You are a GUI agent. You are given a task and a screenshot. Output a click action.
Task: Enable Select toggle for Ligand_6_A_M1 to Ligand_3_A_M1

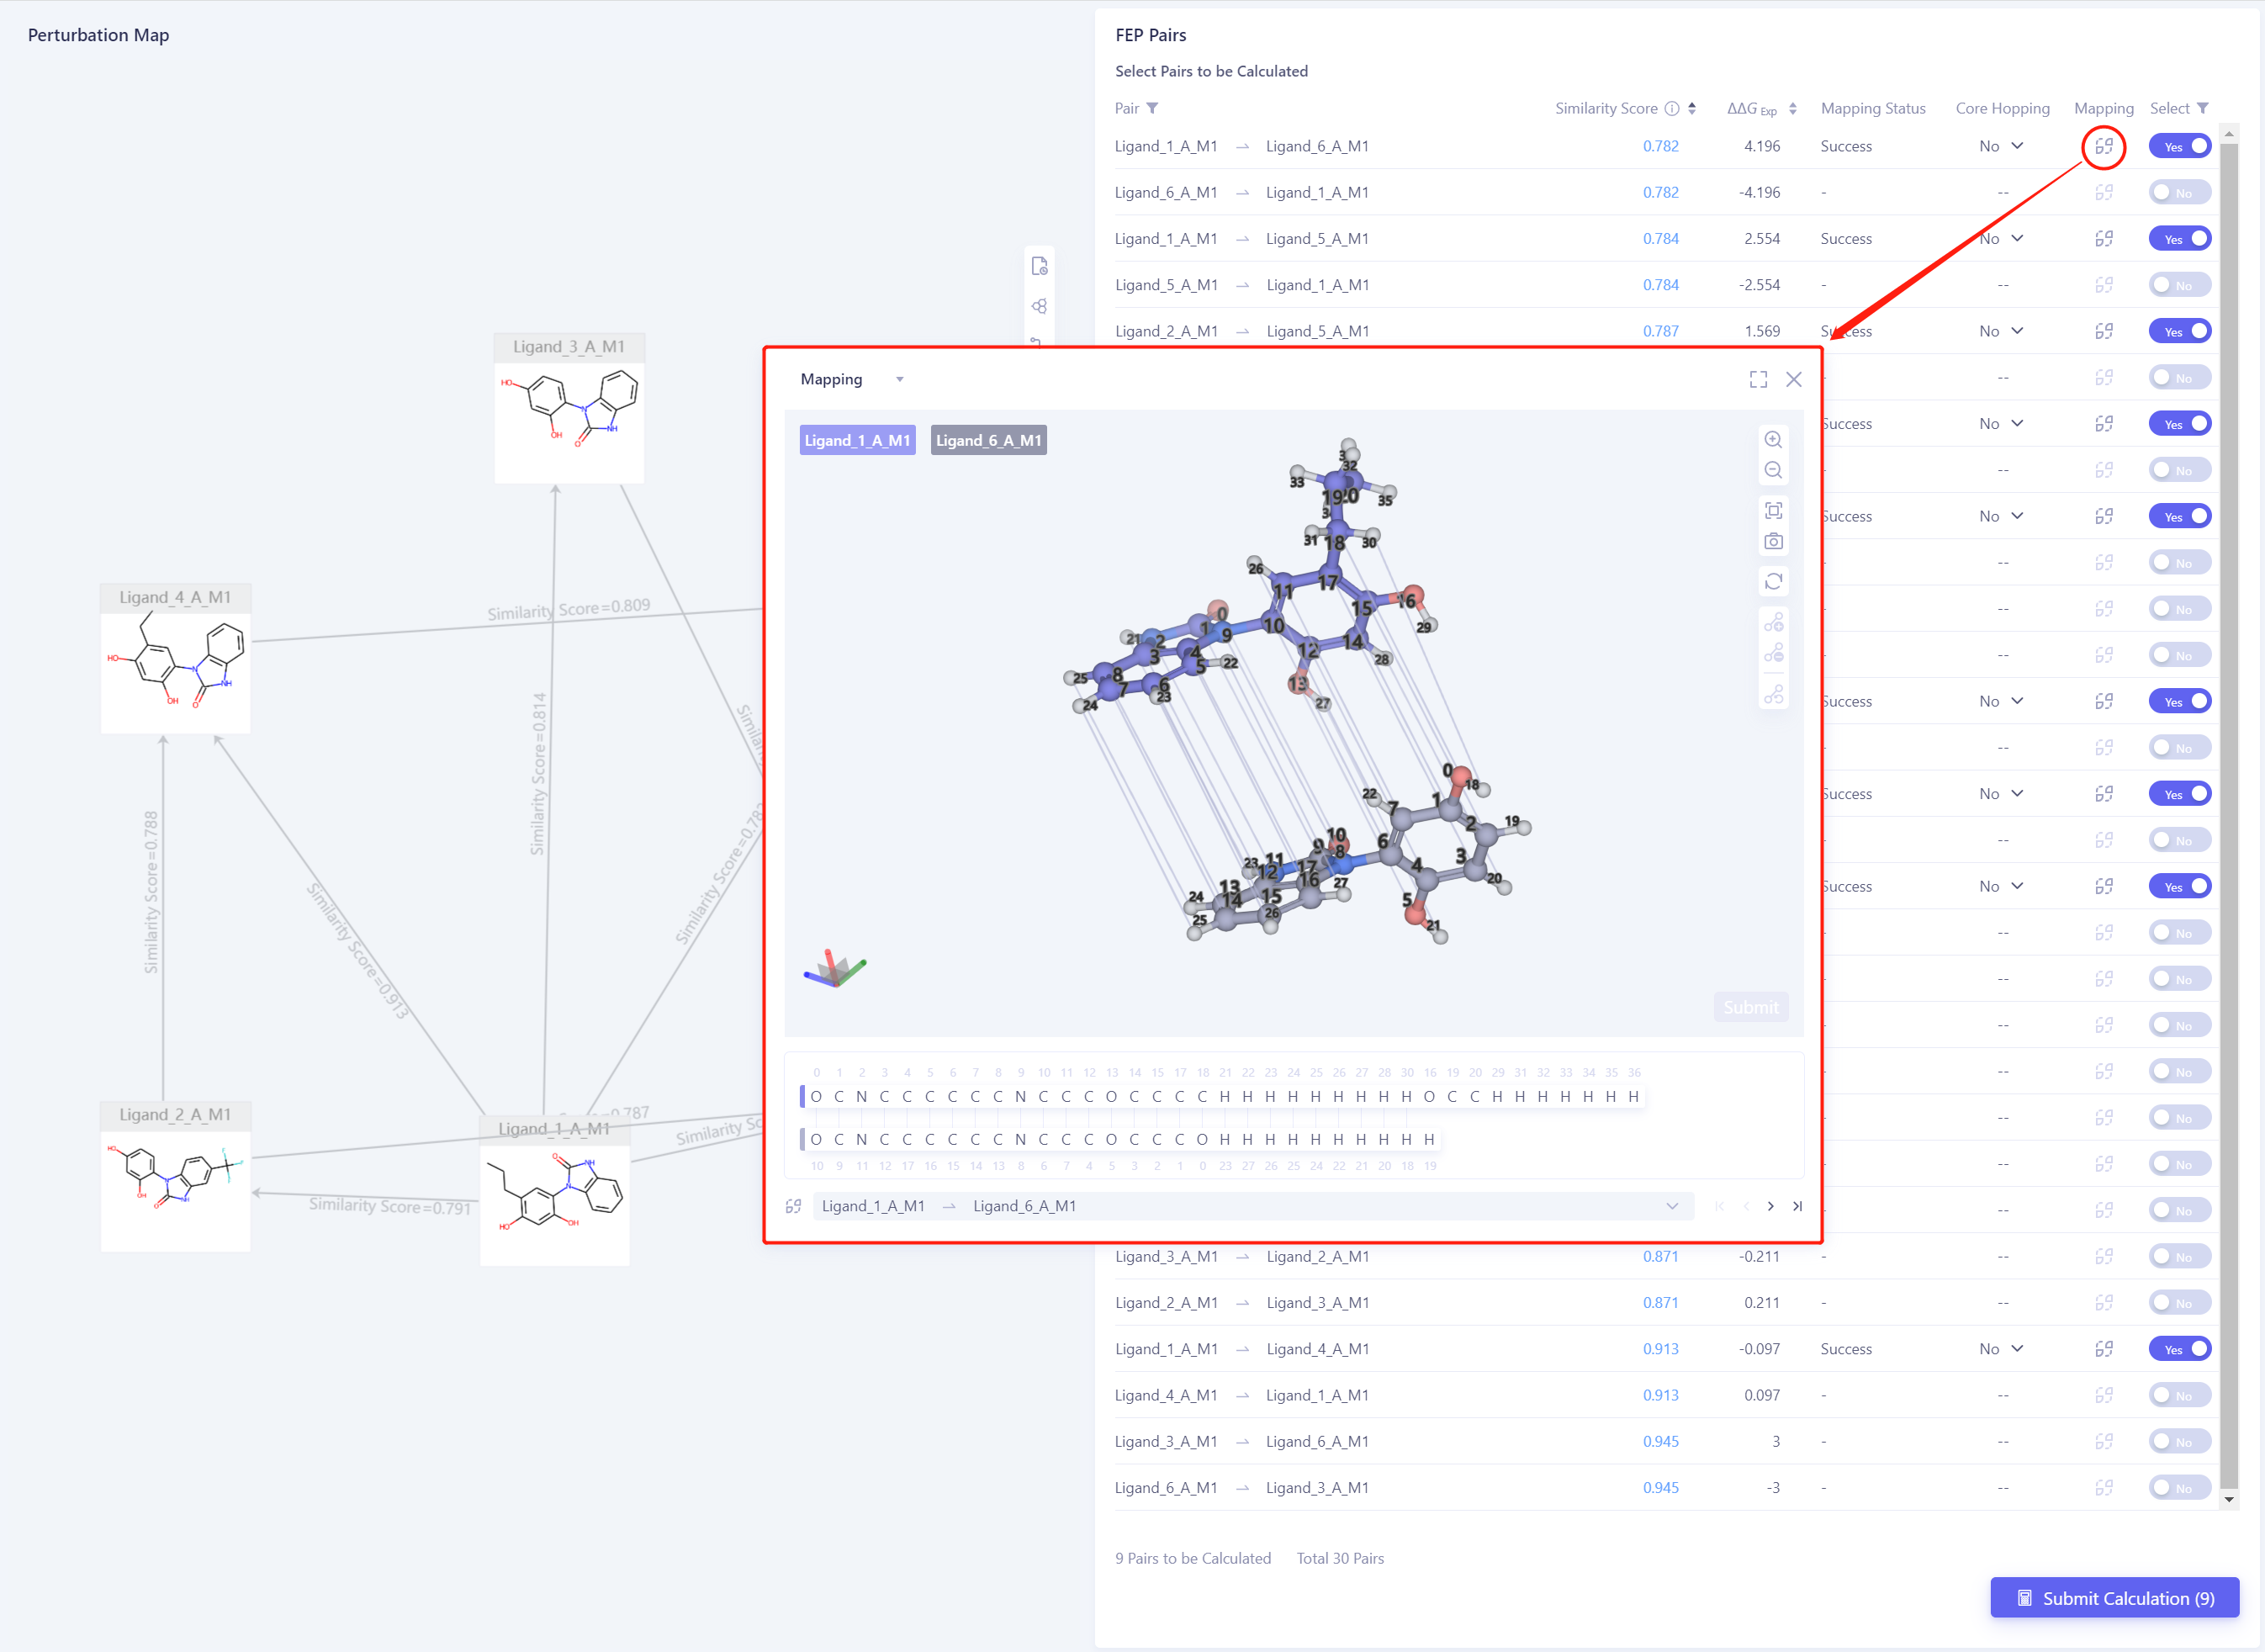point(2180,1488)
